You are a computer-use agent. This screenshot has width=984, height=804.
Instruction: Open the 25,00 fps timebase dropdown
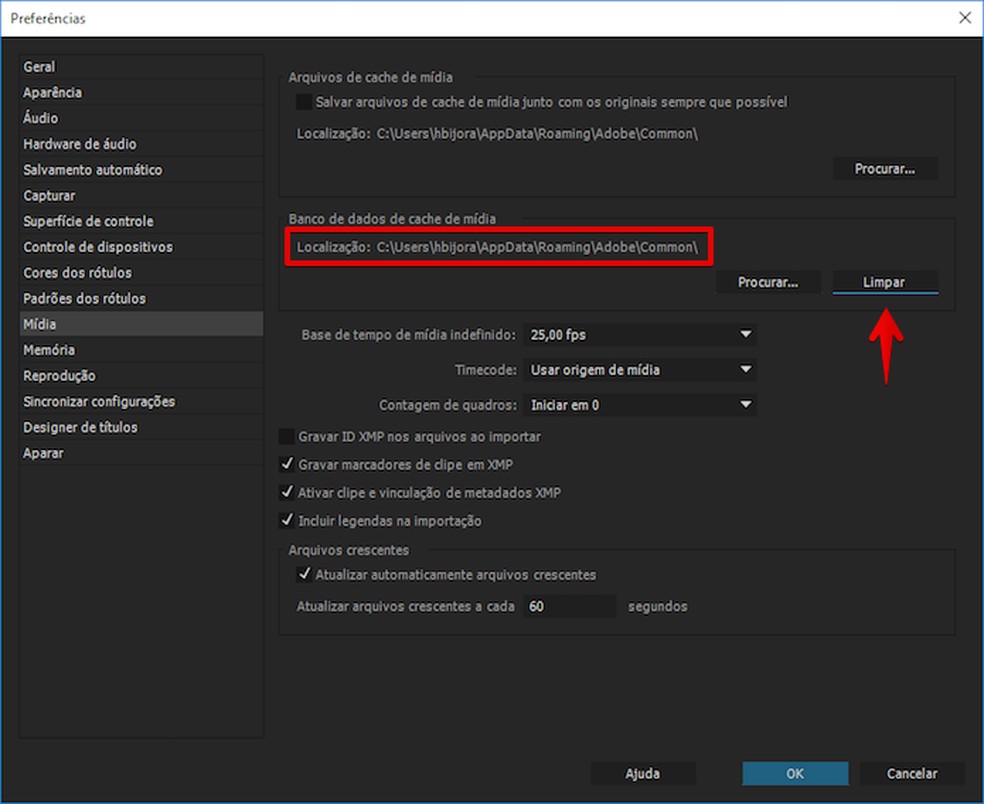(639, 335)
